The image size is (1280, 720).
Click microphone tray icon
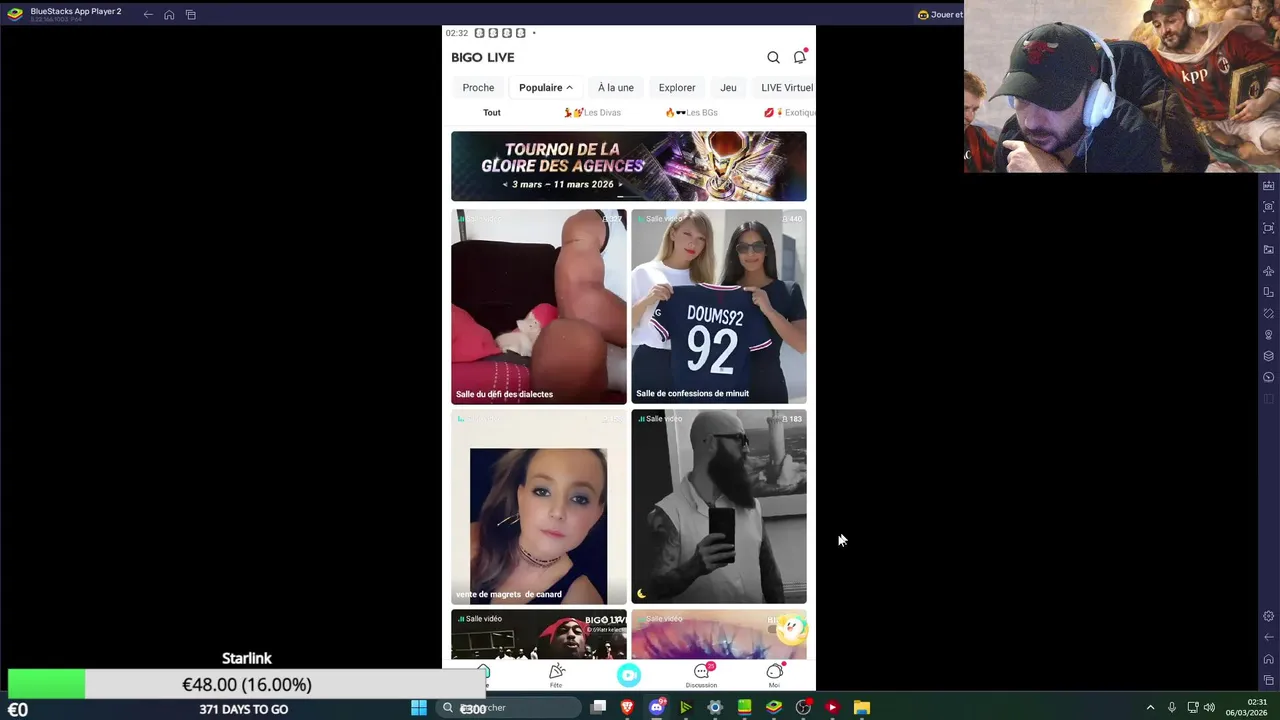pos(1172,708)
